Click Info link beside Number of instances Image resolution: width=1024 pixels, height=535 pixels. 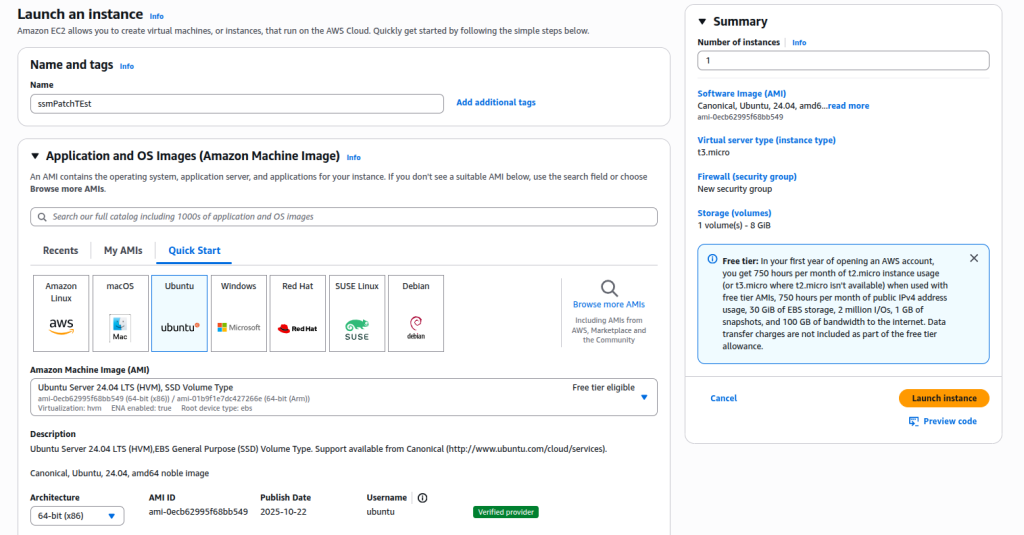[799, 42]
